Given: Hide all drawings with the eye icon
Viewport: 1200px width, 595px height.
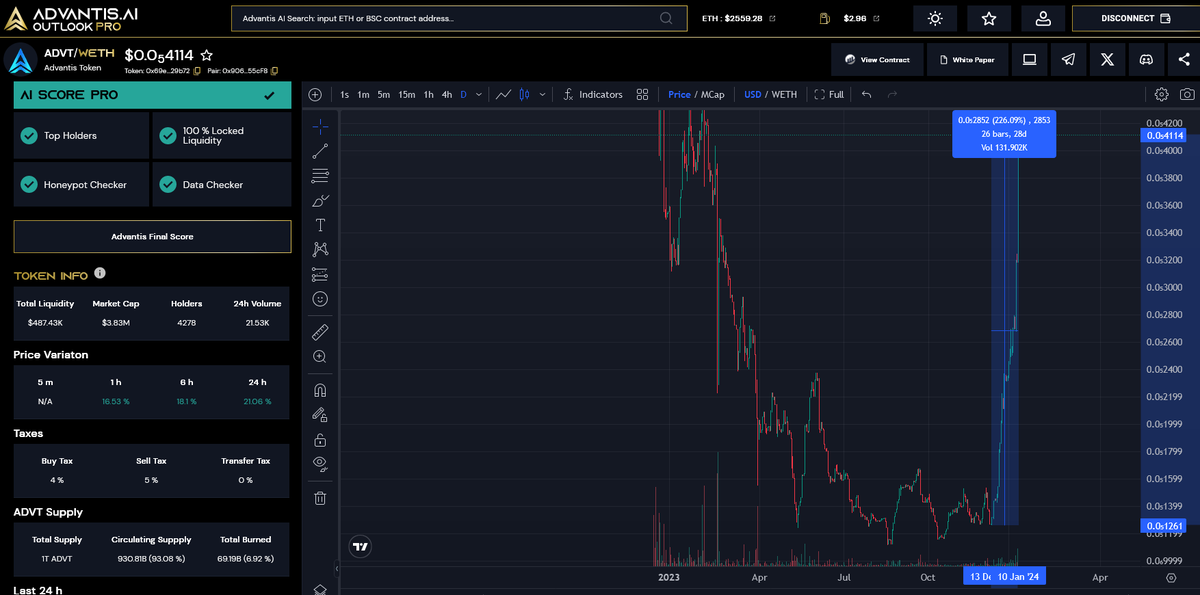Looking at the screenshot, I should point(320,463).
